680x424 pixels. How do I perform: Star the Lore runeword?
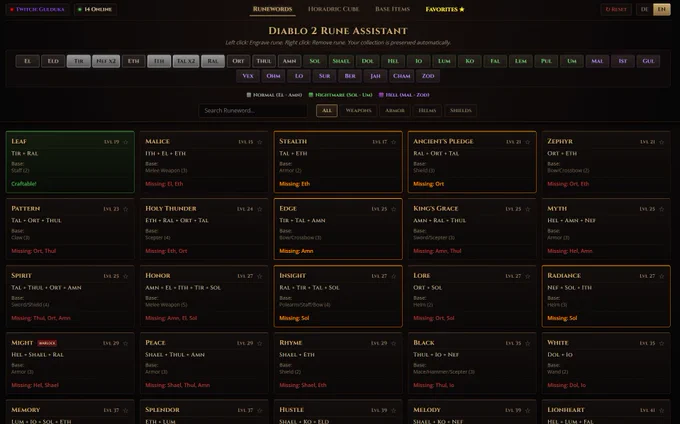tap(527, 276)
